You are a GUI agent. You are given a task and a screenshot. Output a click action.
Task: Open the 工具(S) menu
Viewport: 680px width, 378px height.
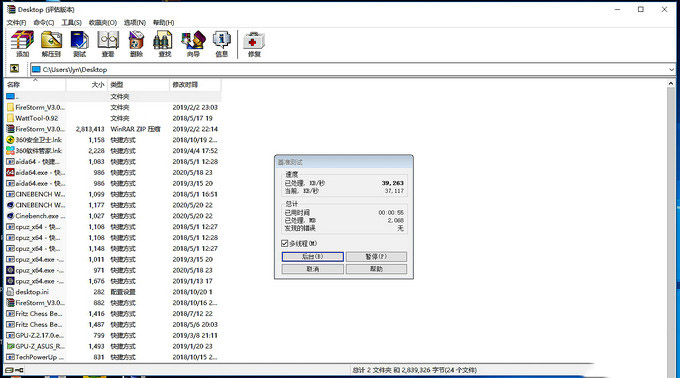(72, 23)
